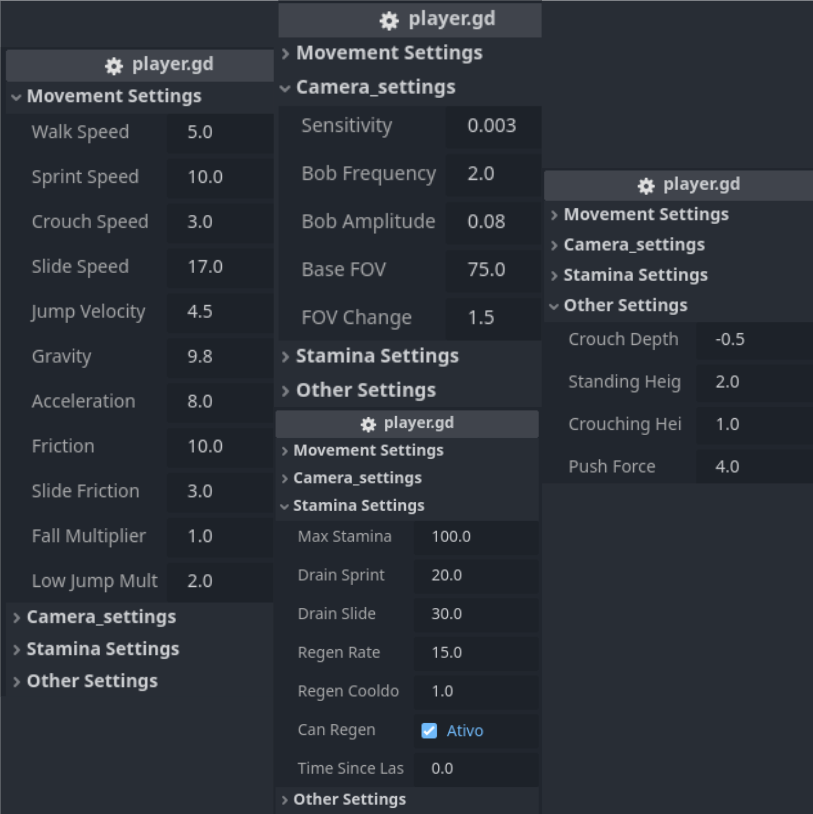Screen dimensions: 813x814
Task: Select the Crouch Depth -0.5 field
Action: coord(753,340)
